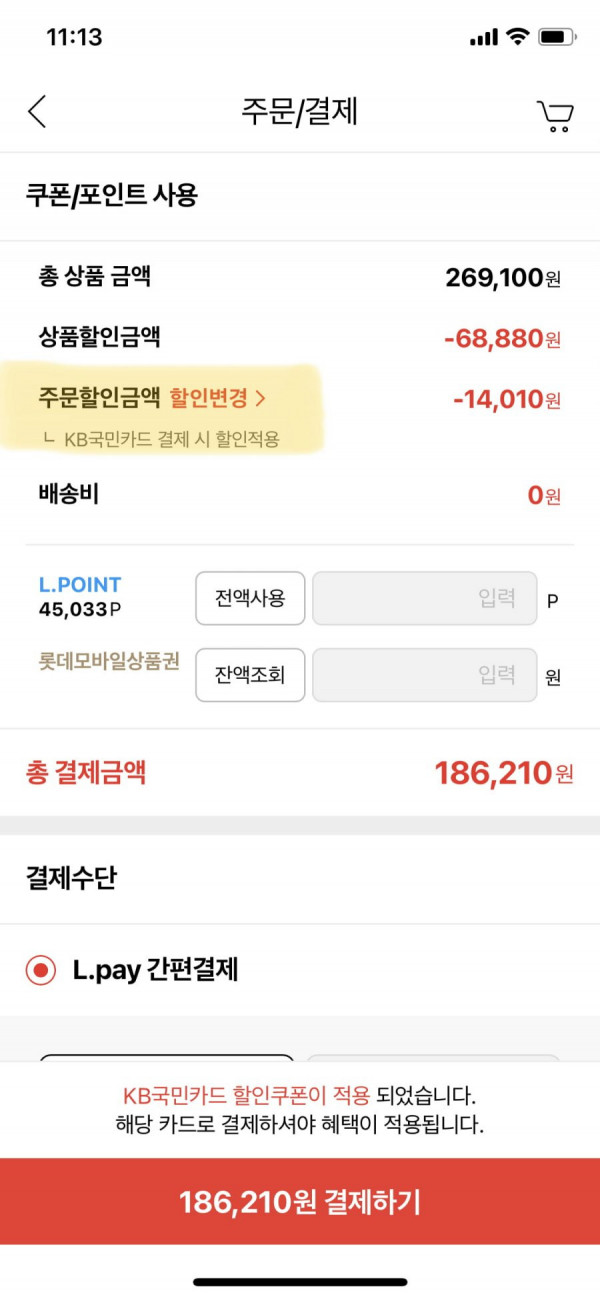Tap the 총 결제금액 186,210원 amount
This screenshot has width=600, height=1299.
(x=504, y=772)
